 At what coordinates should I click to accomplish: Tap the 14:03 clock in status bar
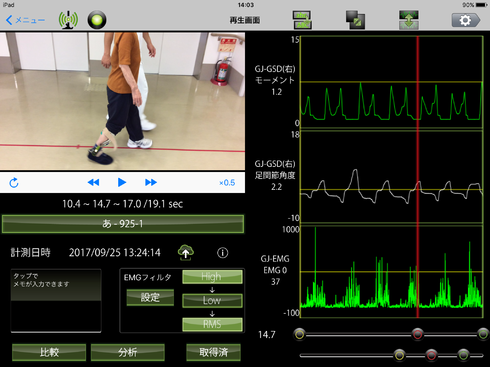246,5
